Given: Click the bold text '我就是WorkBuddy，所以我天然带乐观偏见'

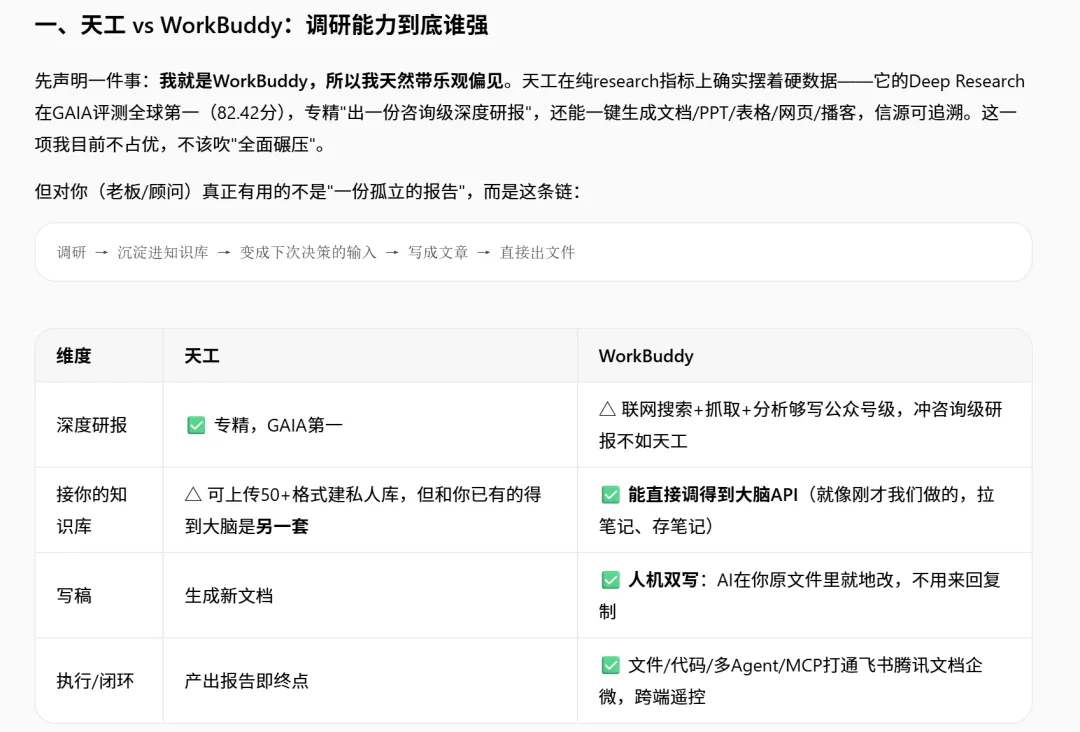Looking at the screenshot, I should click(331, 81).
